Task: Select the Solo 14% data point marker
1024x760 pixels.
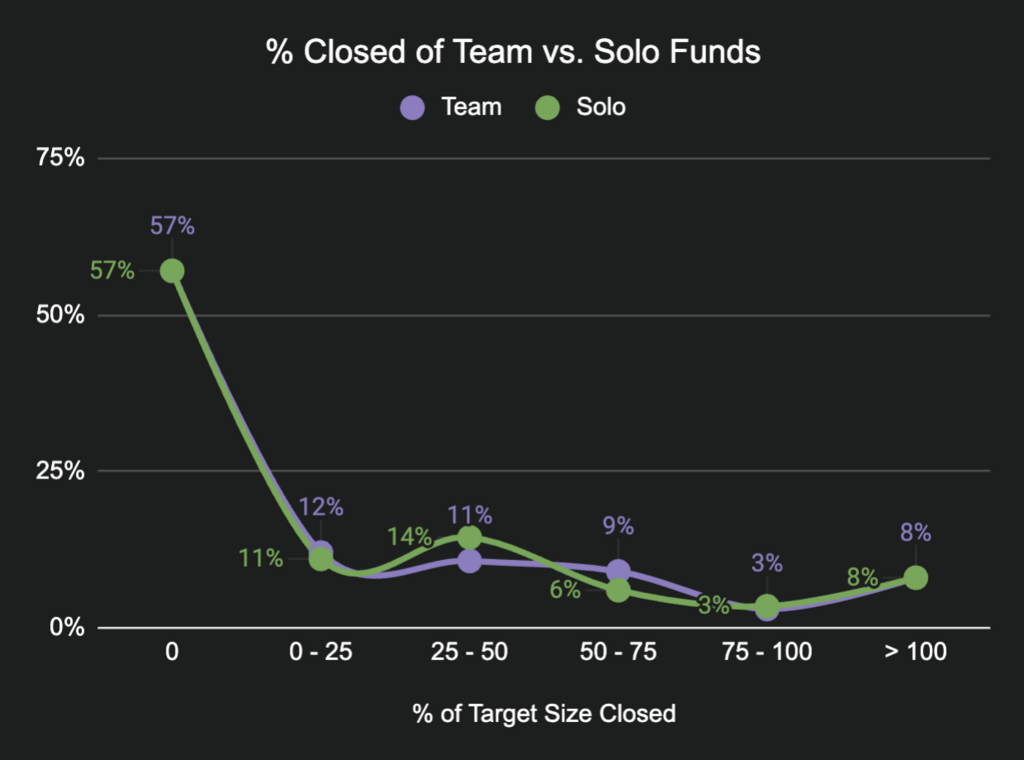Action: pyautogui.click(x=470, y=538)
